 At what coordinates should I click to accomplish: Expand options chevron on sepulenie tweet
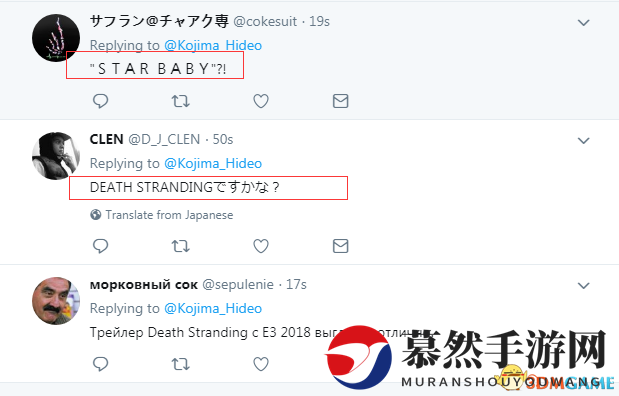(583, 285)
